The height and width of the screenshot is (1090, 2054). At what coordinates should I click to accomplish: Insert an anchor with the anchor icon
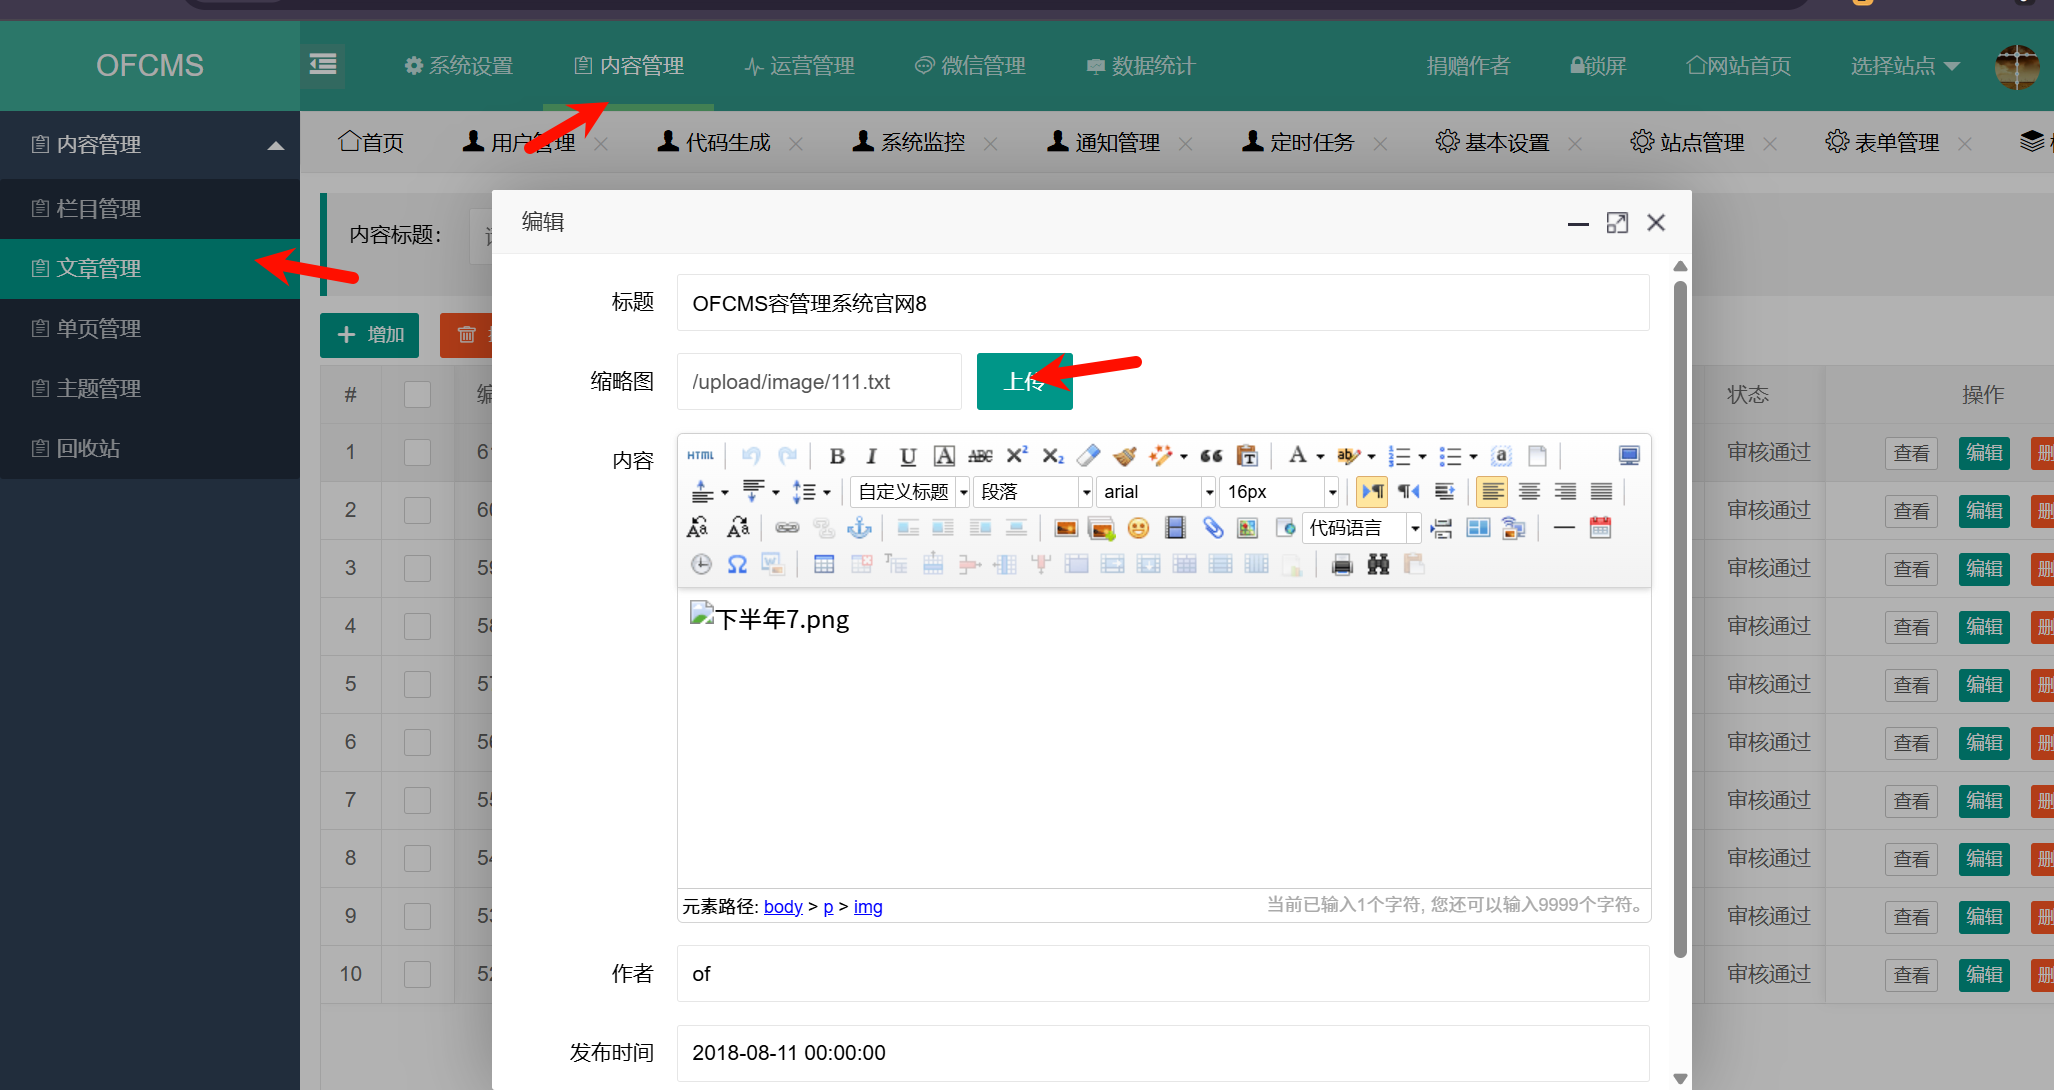click(x=859, y=528)
